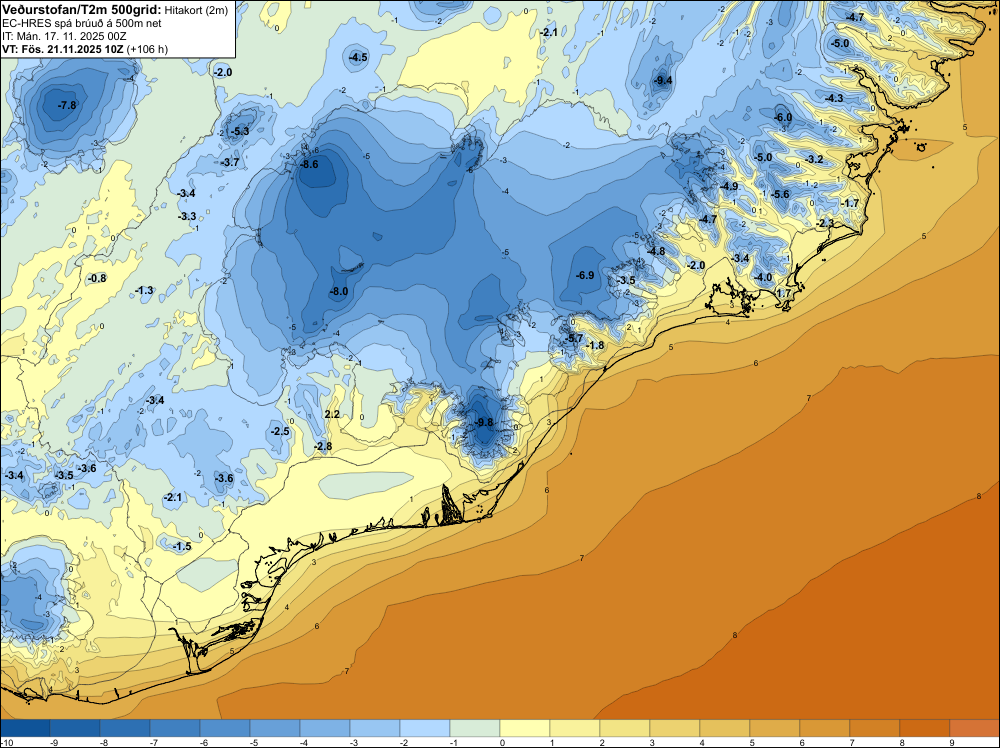
Task: Click the VT: Fös. 21.11.2025 10Z valid time line
Action: click(x=85, y=49)
